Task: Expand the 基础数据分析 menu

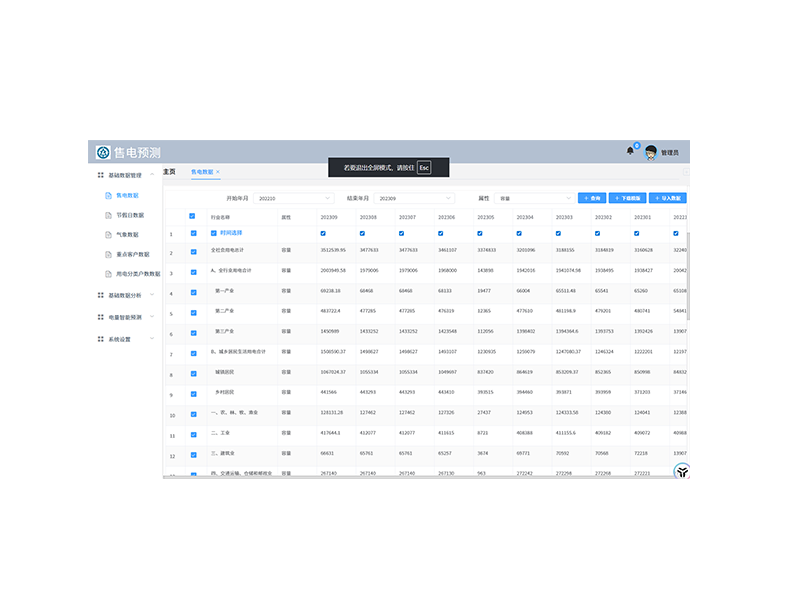Action: click(x=125, y=295)
